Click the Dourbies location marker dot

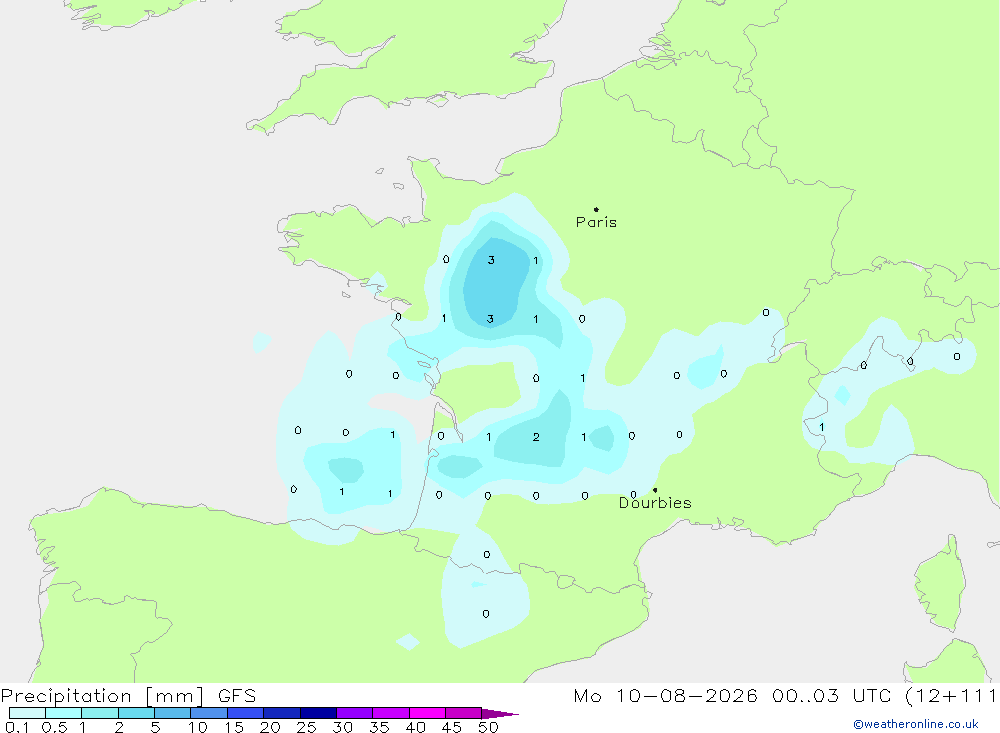point(655,490)
